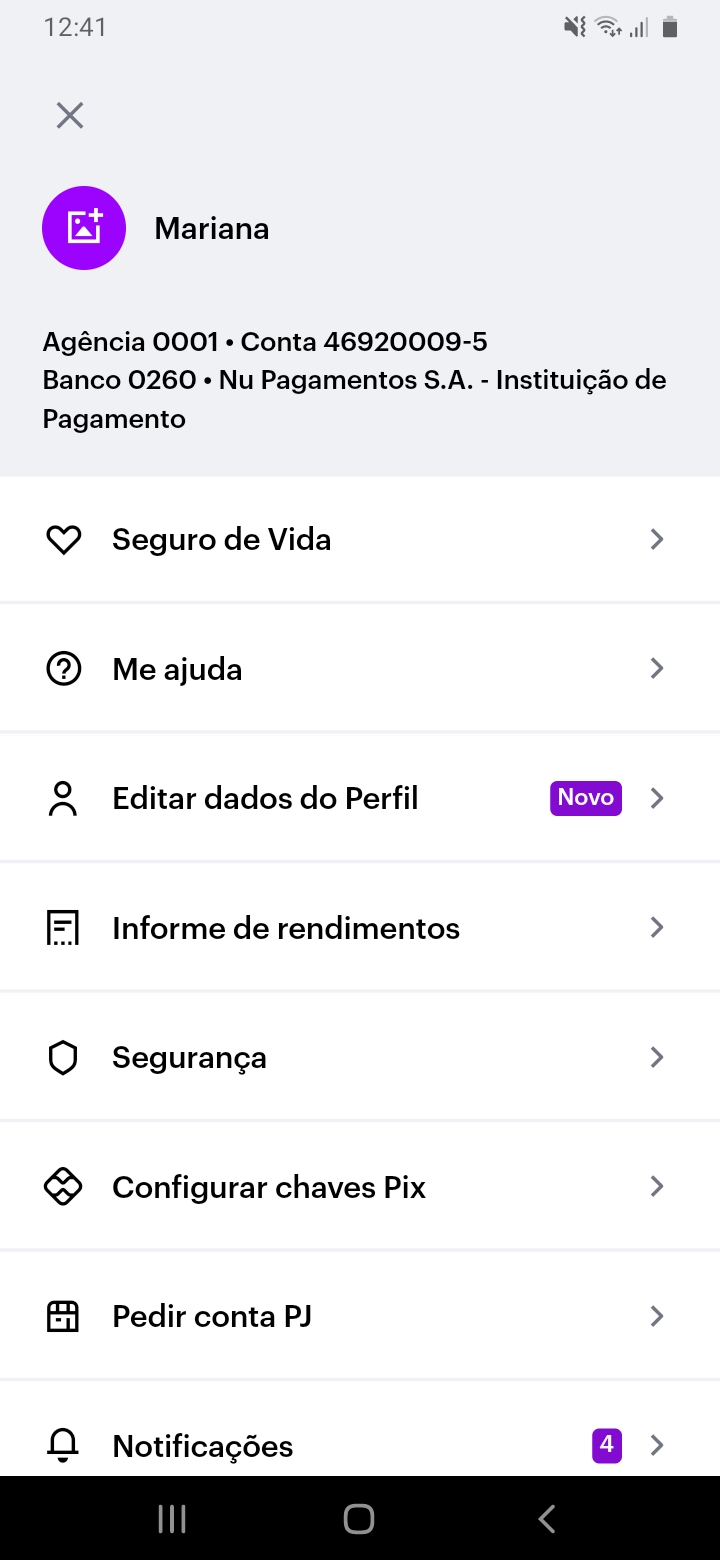Tap the store icon for conta PJ
Viewport: 720px width, 1560px height.
tap(63, 1317)
